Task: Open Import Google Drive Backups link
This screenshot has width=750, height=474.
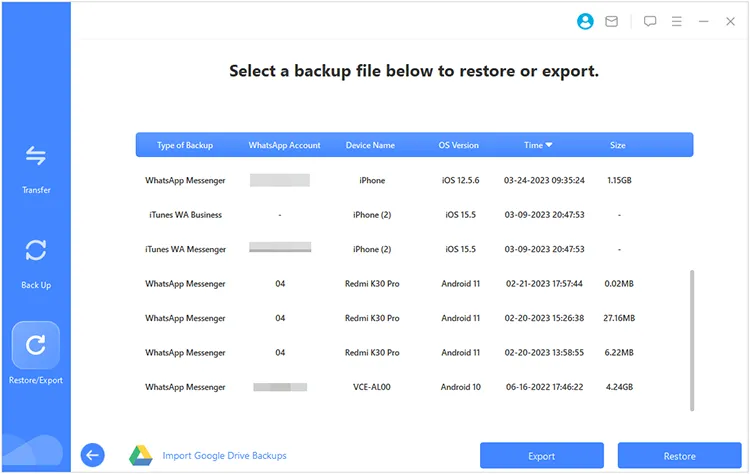Action: pos(224,456)
